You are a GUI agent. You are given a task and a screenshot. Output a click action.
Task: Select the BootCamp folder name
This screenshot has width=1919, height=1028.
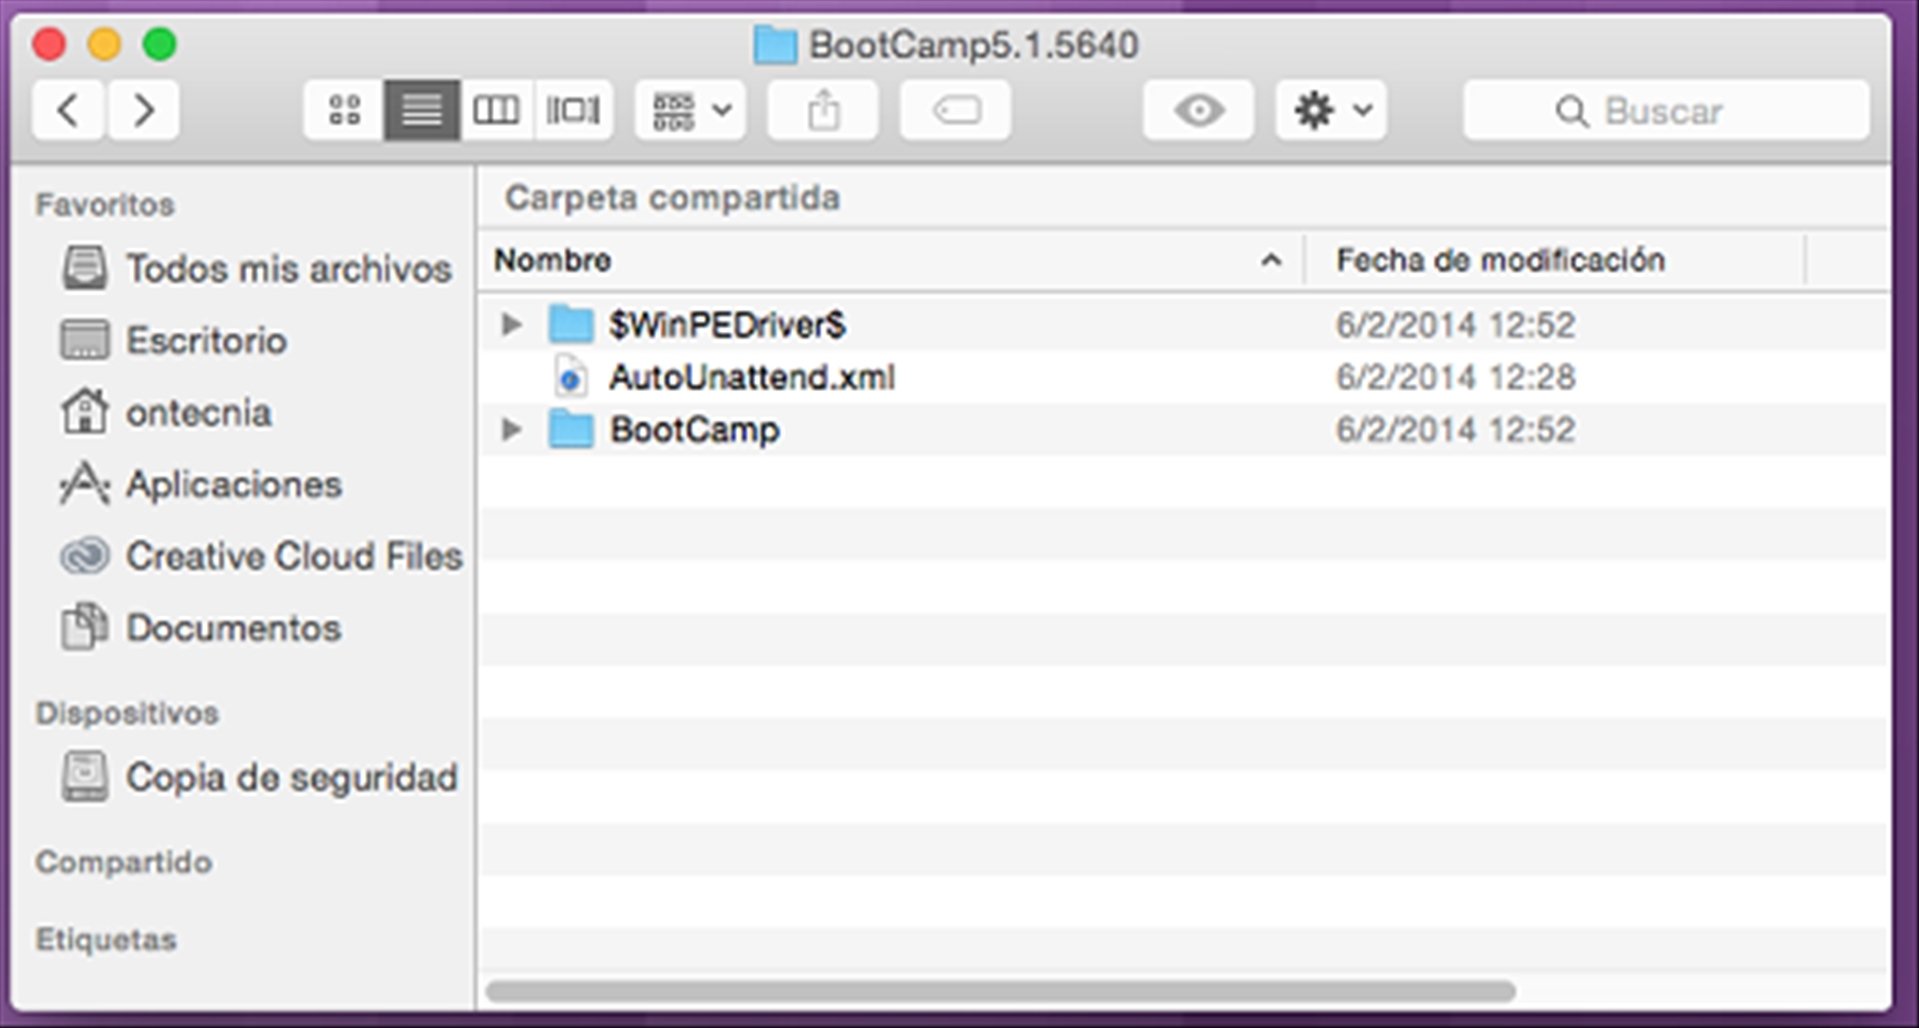tap(695, 430)
